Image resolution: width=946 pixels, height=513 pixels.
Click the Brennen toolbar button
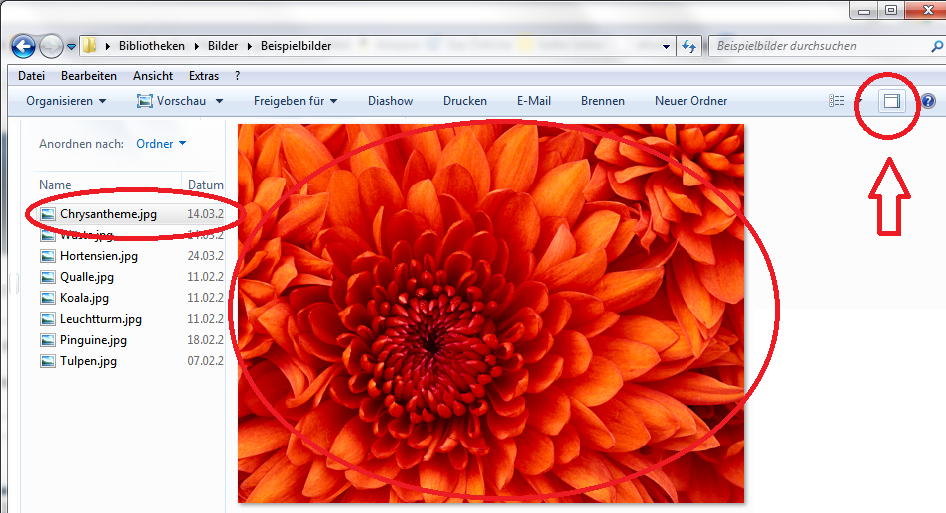point(602,101)
